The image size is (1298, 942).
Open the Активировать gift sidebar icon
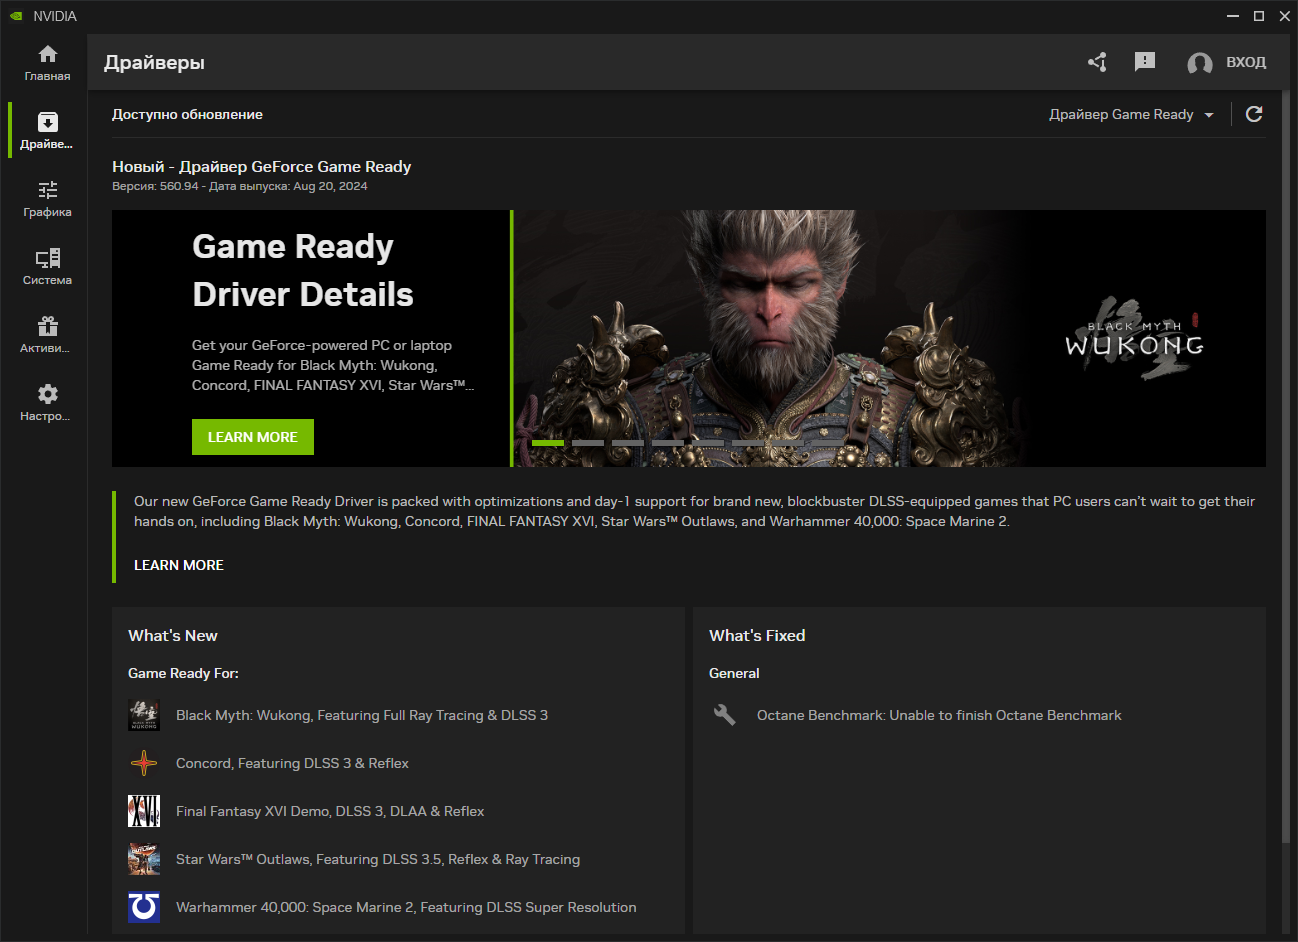47,334
